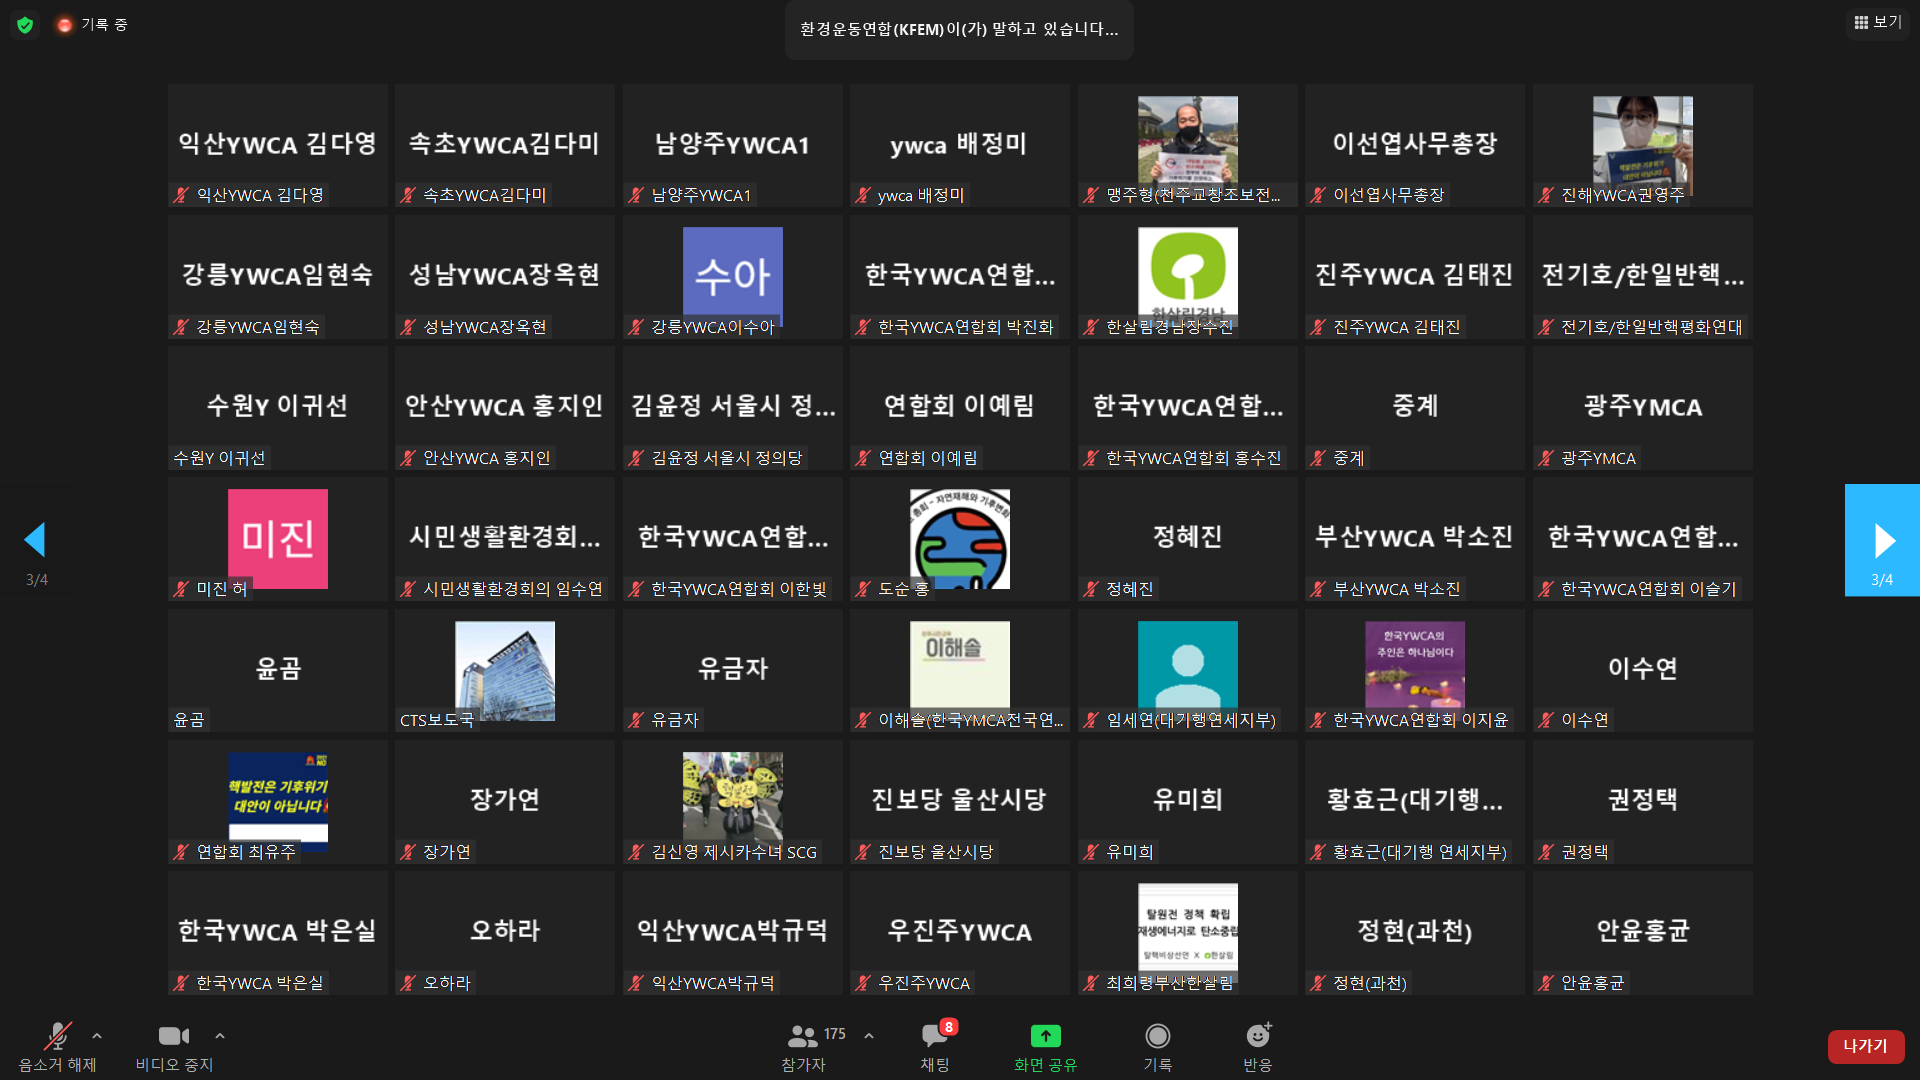Click the 기록 record button
Viewport: 1920px width, 1080px height.
[1157, 1046]
